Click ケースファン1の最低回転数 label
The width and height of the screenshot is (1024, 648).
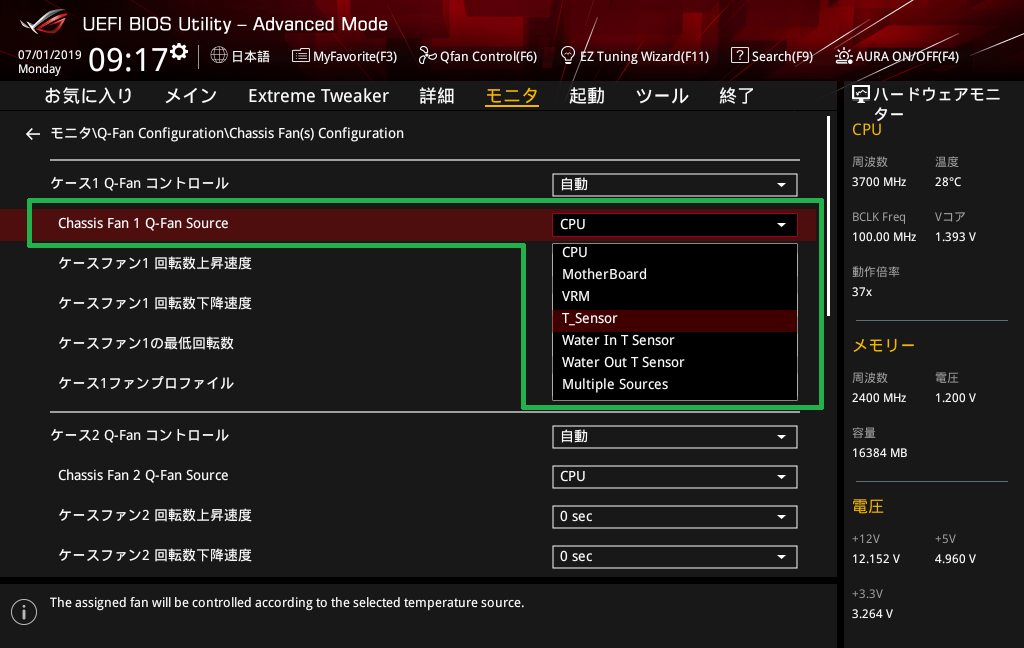[x=146, y=343]
